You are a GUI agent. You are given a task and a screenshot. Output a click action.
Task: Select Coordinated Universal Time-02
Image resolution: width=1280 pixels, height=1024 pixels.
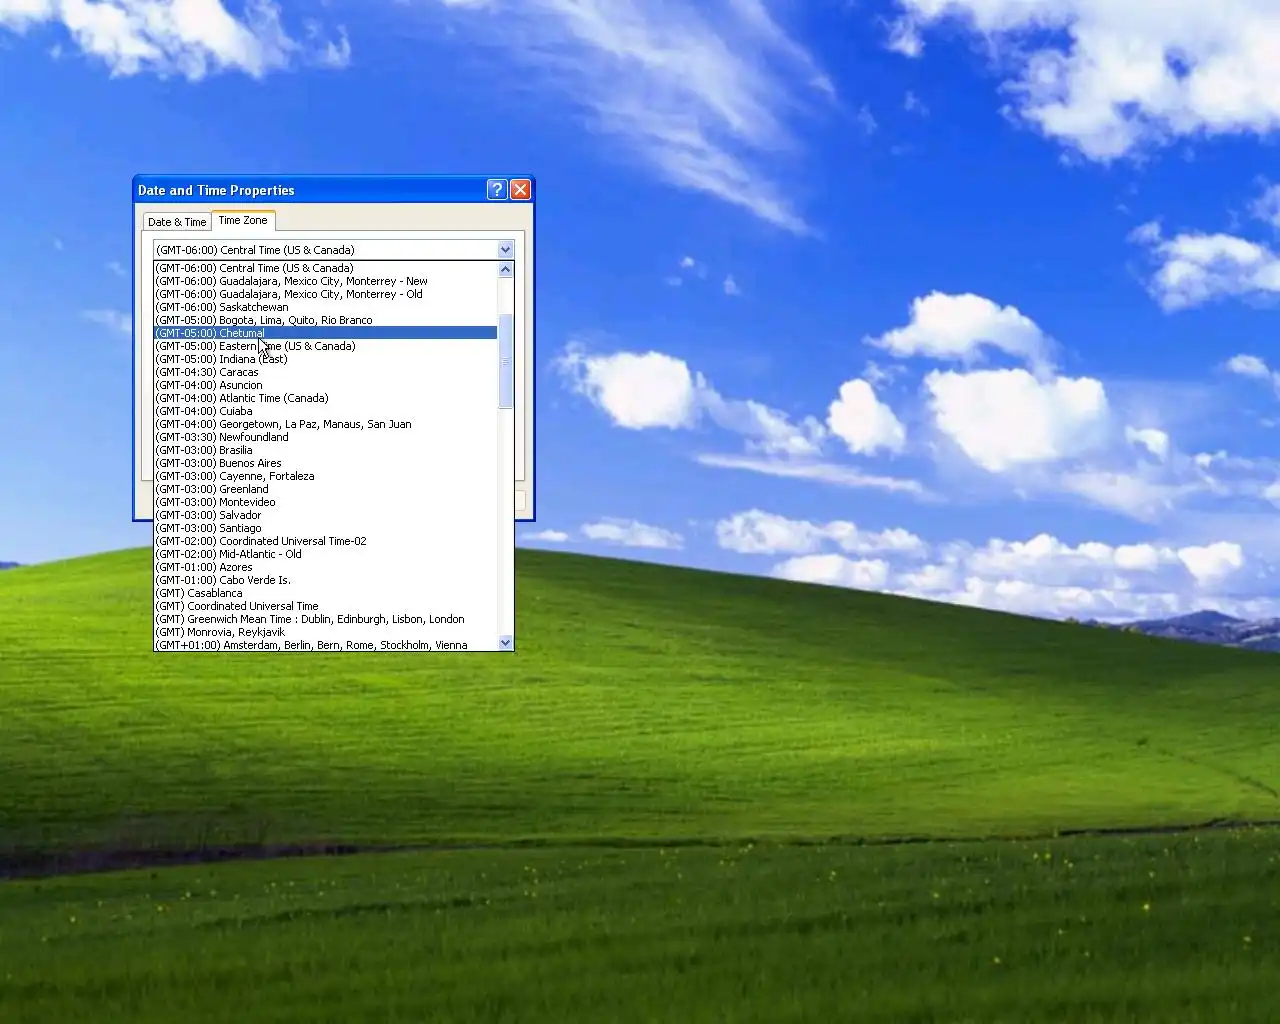[x=325, y=541]
